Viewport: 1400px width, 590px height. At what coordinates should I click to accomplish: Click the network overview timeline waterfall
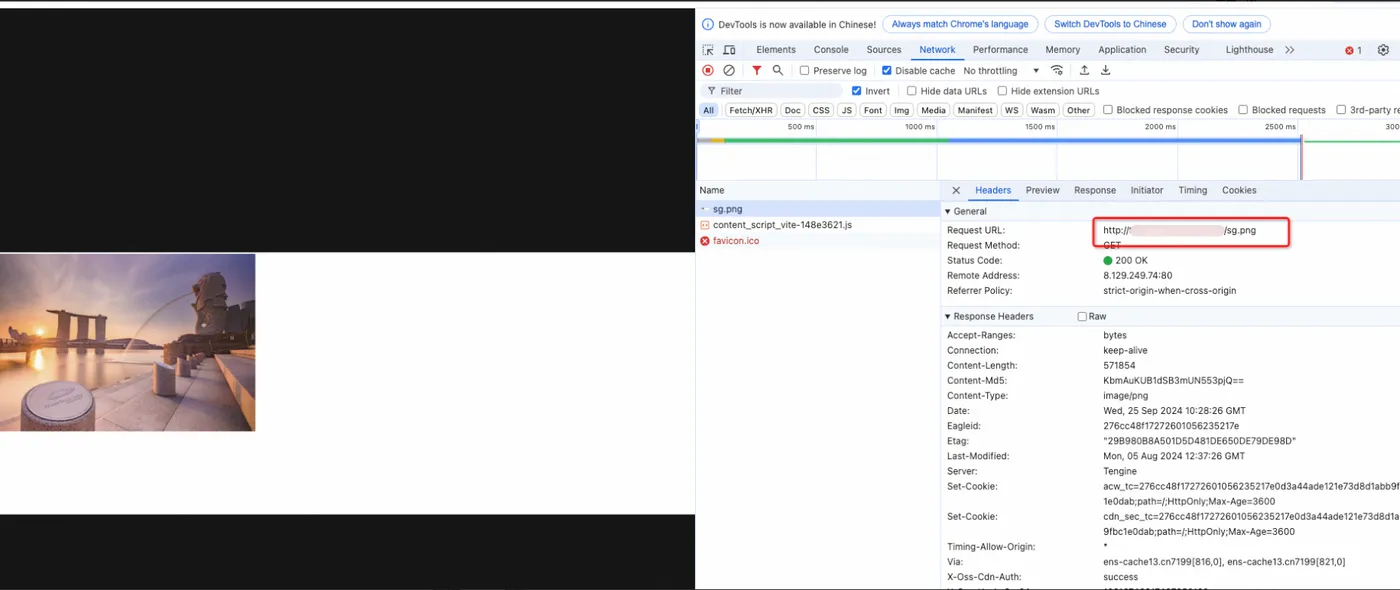[1048, 150]
